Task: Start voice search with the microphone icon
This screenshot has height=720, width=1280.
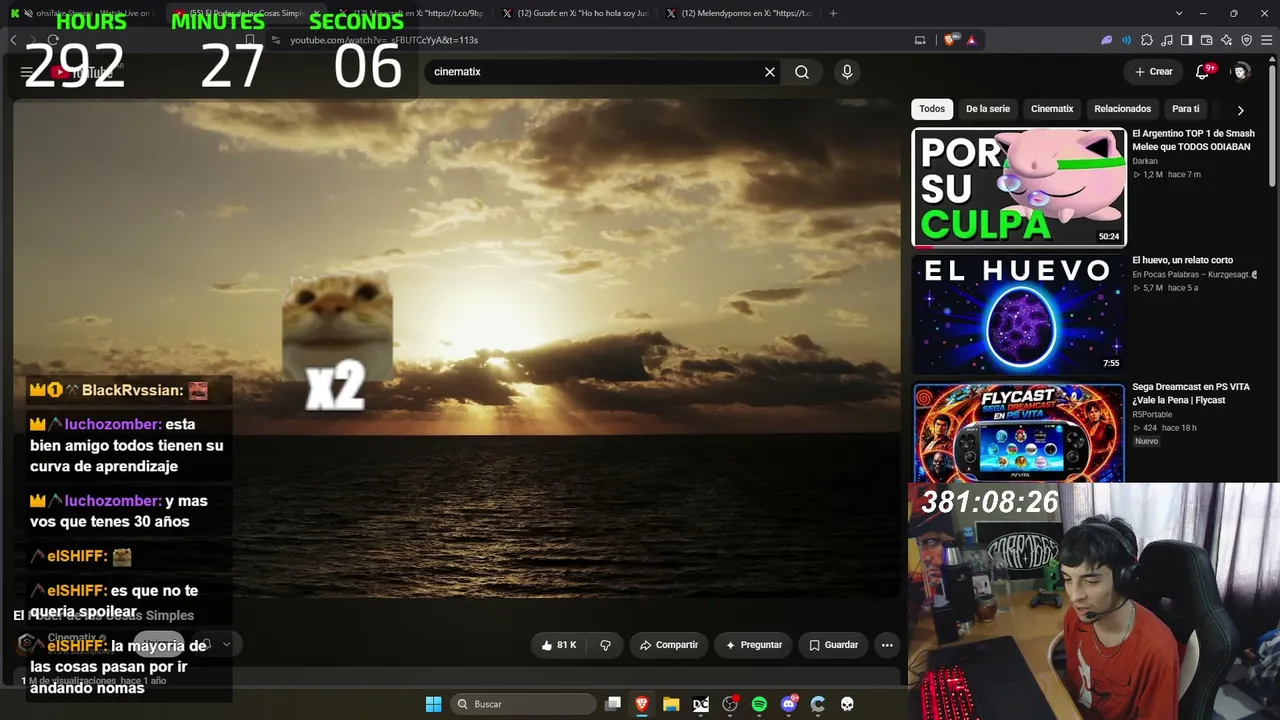Action: [x=847, y=72]
